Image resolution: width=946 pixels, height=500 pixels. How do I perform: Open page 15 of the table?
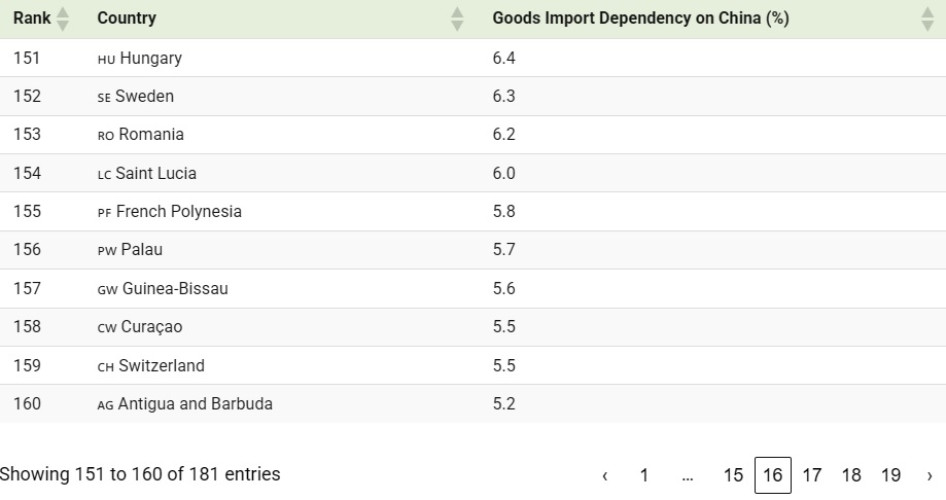[x=733, y=474]
